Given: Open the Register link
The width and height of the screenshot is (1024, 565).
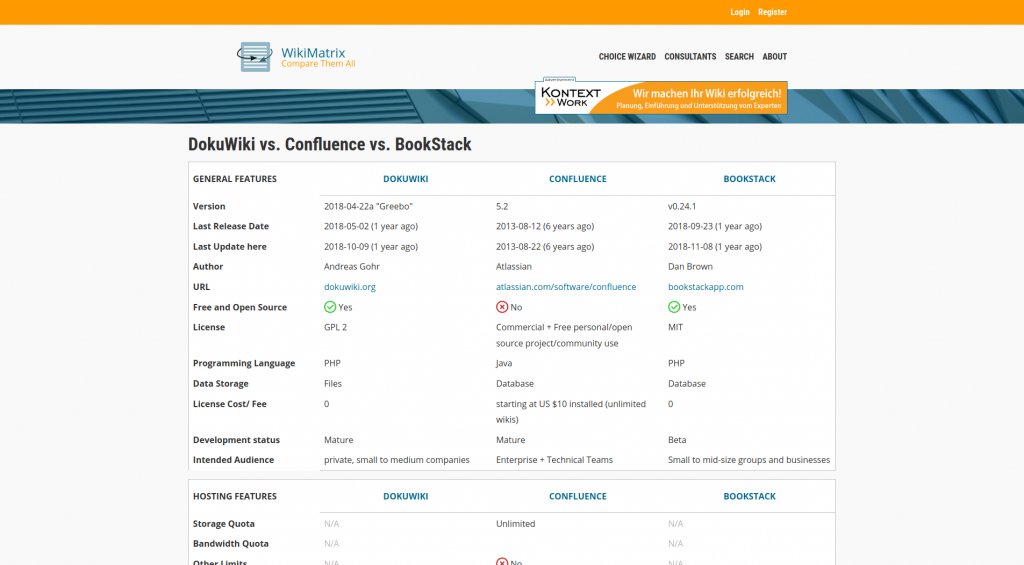Looking at the screenshot, I should (x=773, y=12).
